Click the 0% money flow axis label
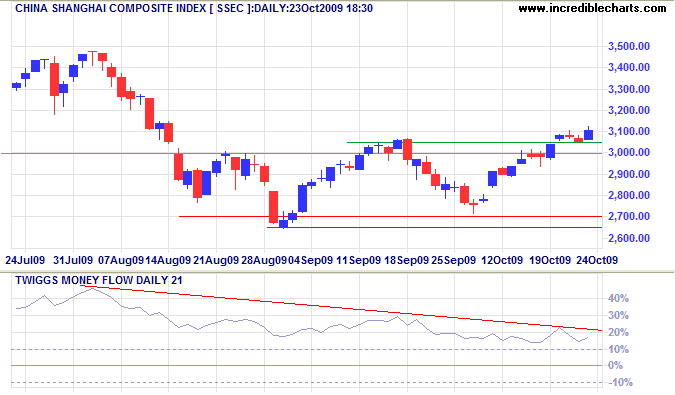The height and width of the screenshot is (395, 675). tap(615, 366)
